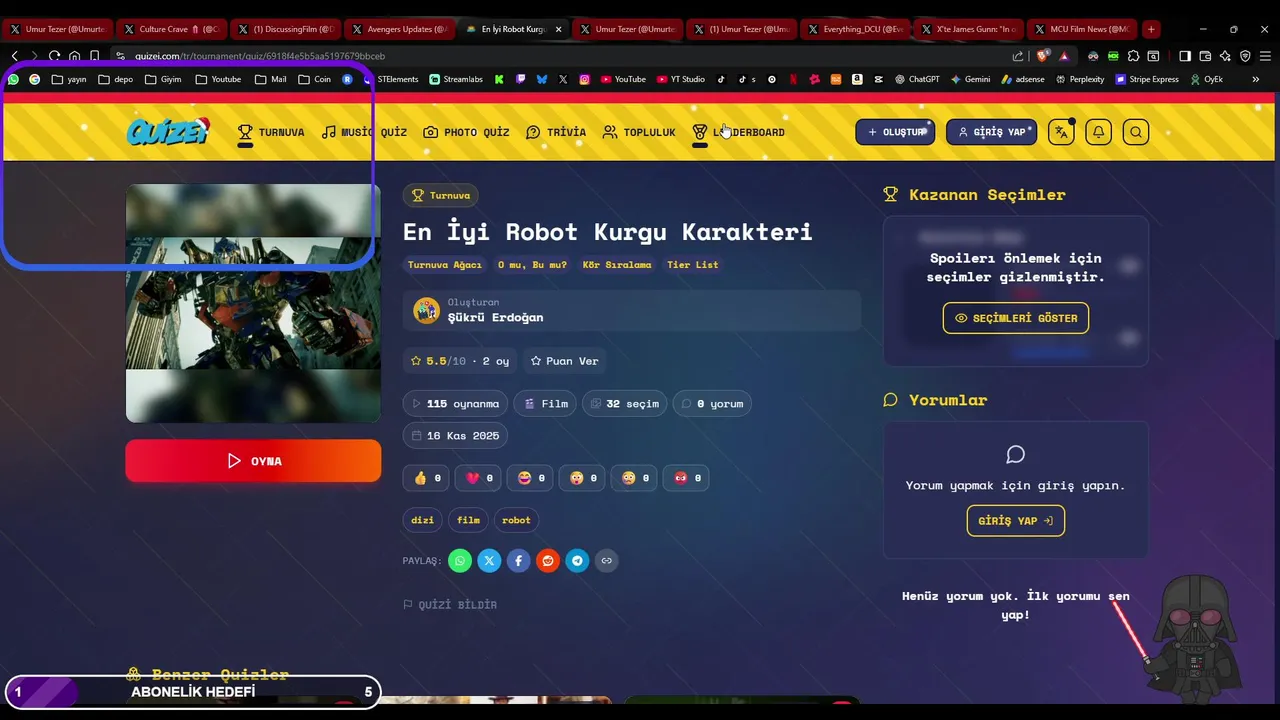Share the quiz via Facebook icon

518,561
